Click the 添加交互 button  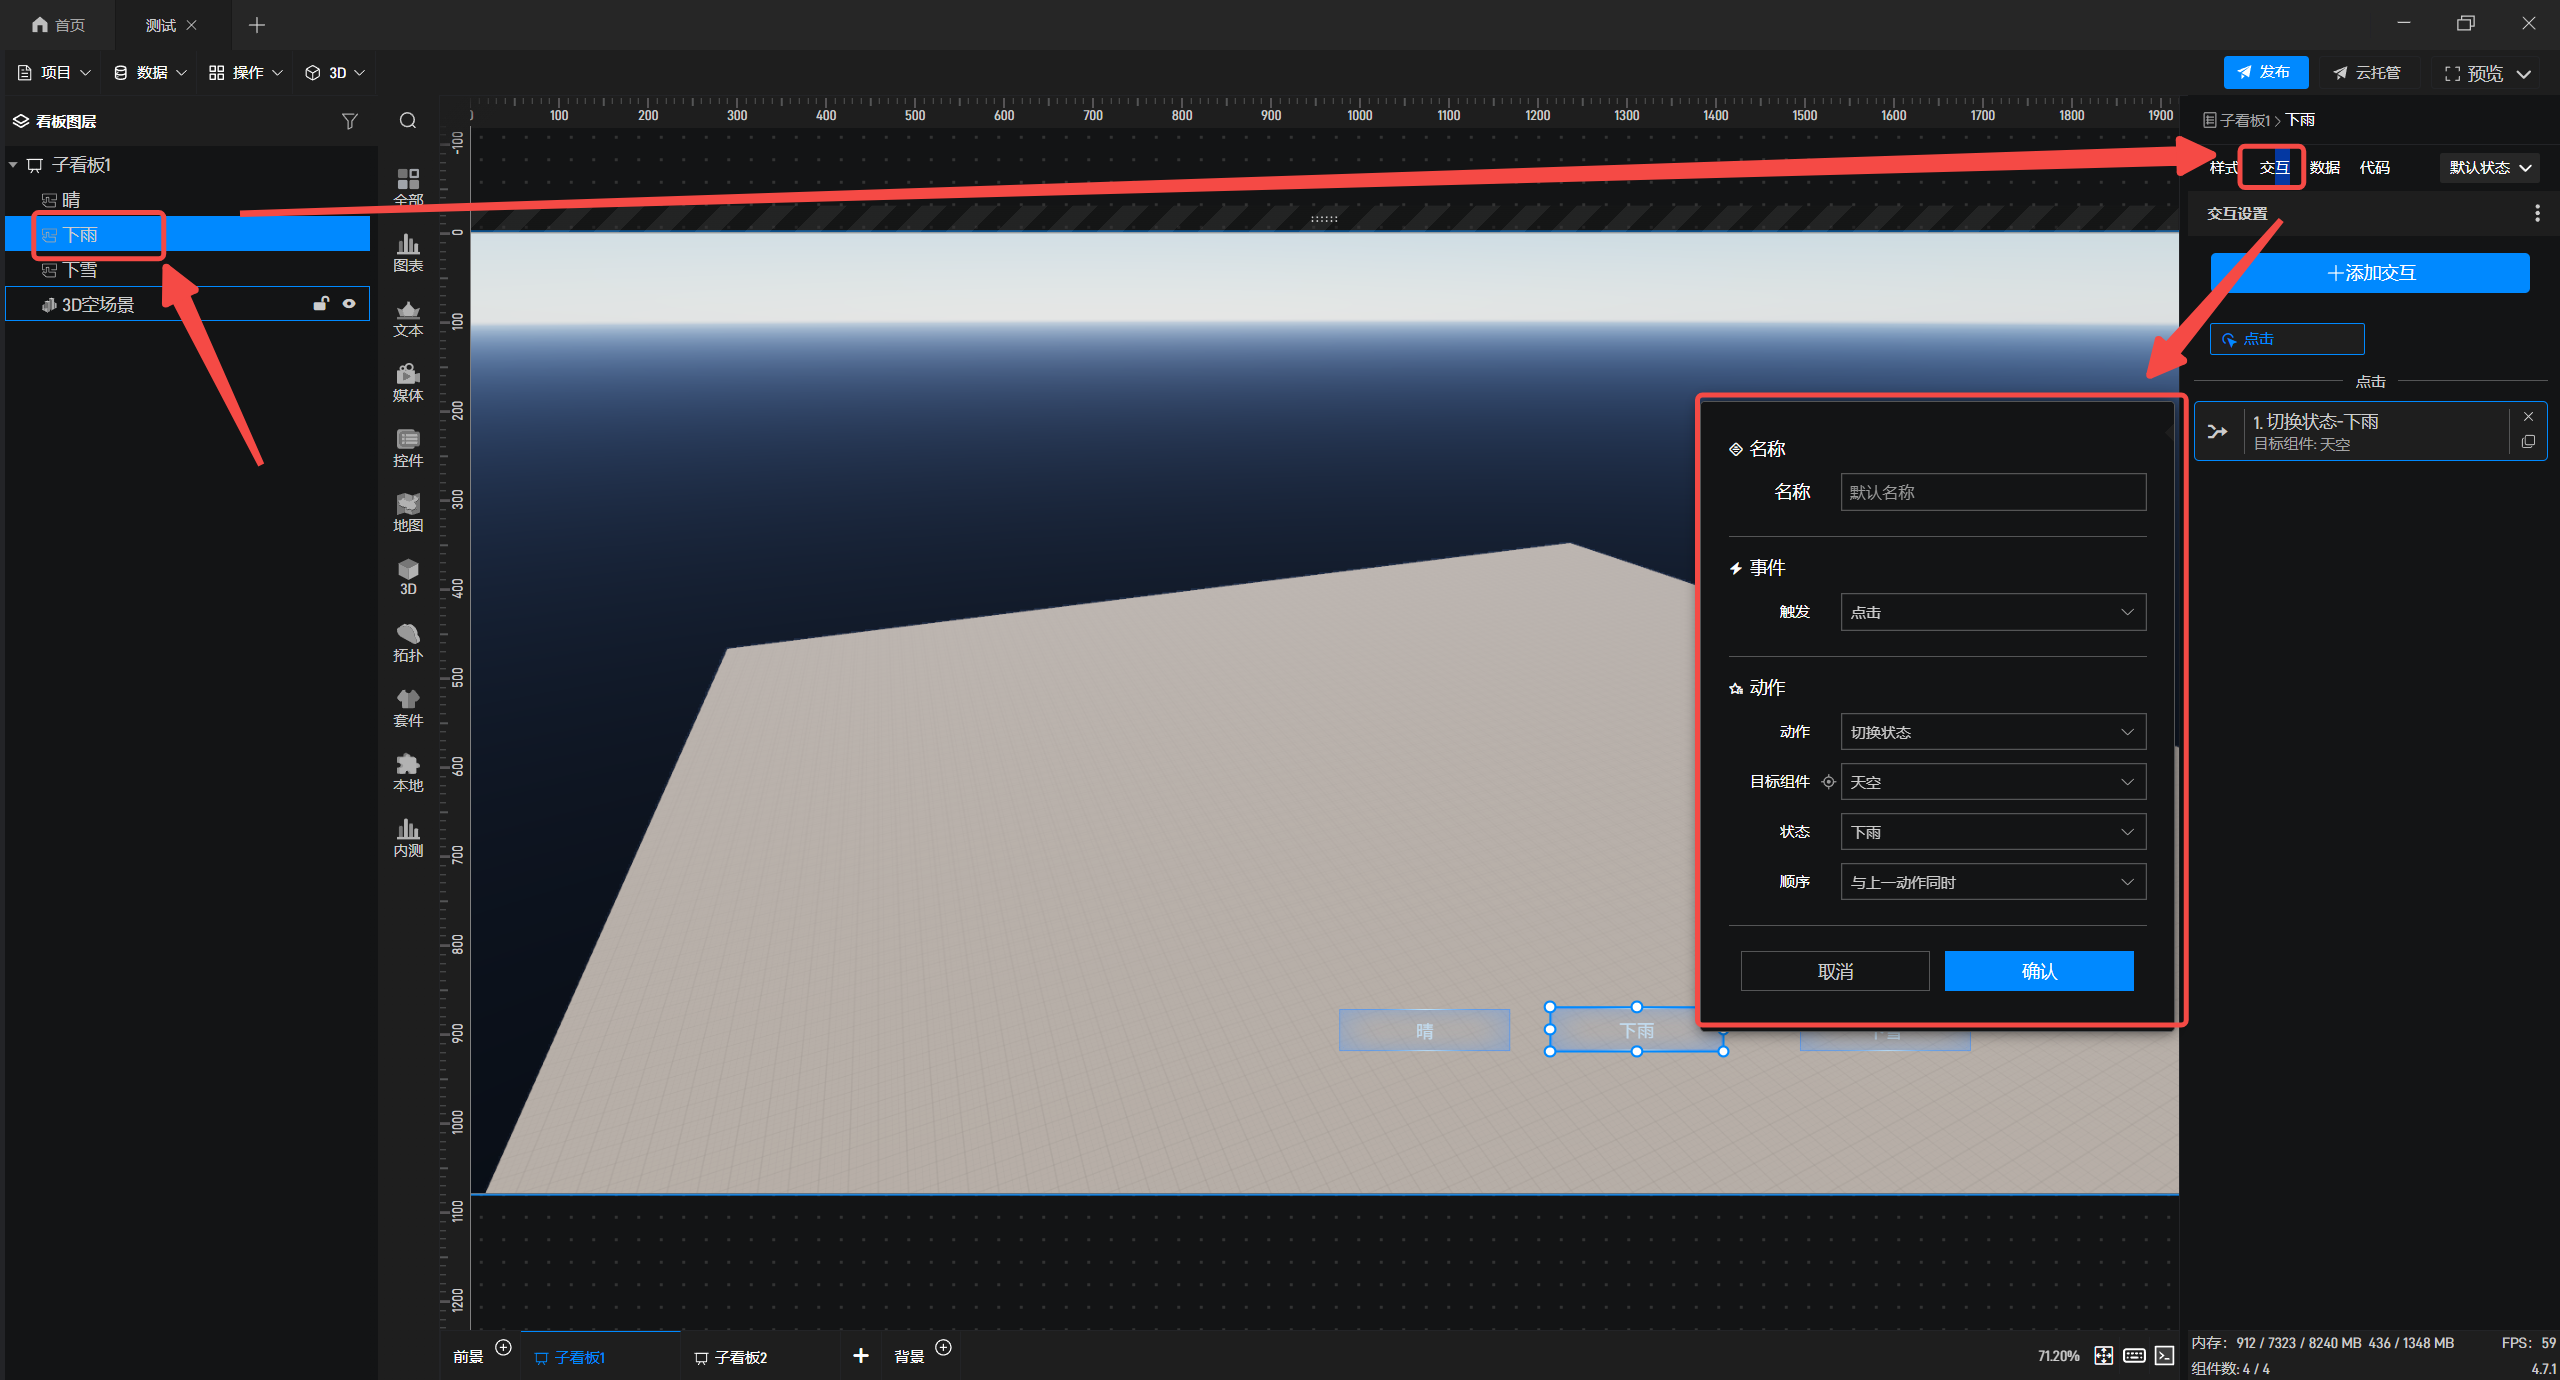[x=2369, y=273]
